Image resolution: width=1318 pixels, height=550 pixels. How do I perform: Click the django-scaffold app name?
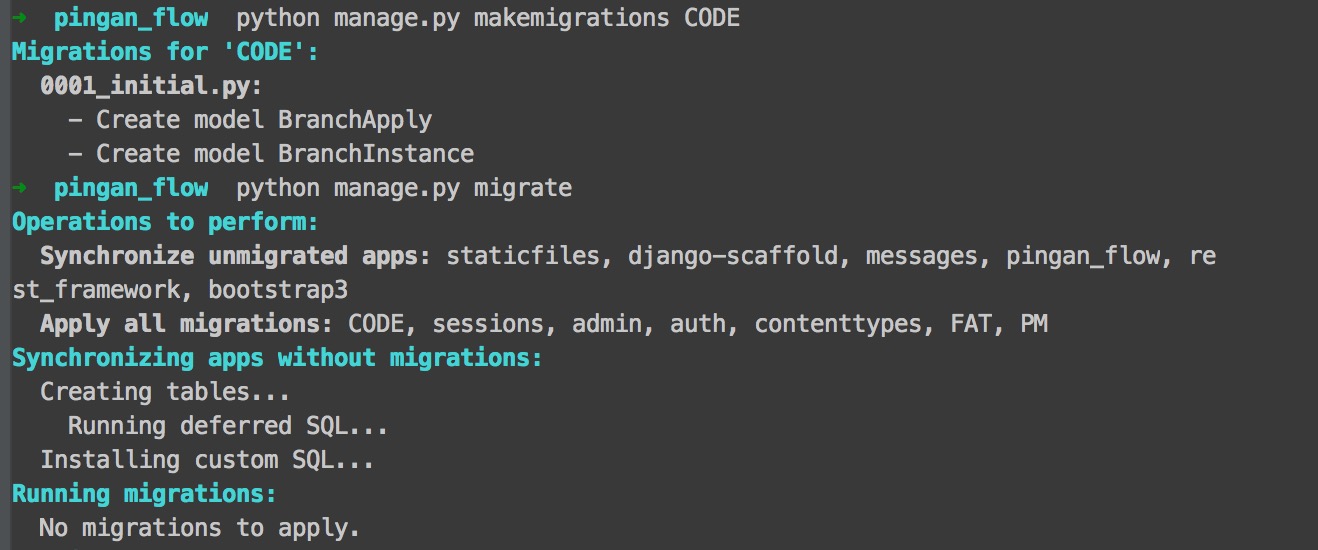pos(733,256)
